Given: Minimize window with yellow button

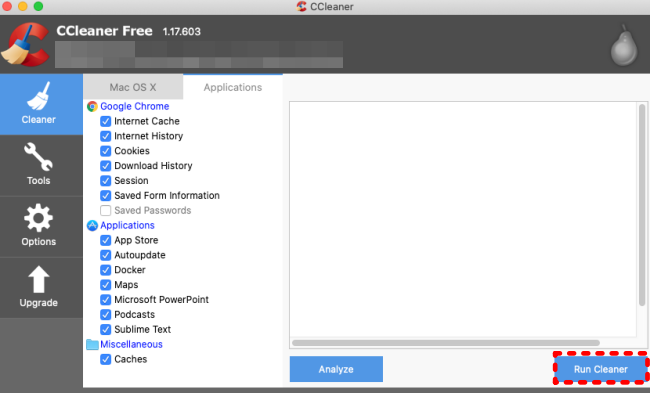Looking at the screenshot, I should [x=23, y=6].
